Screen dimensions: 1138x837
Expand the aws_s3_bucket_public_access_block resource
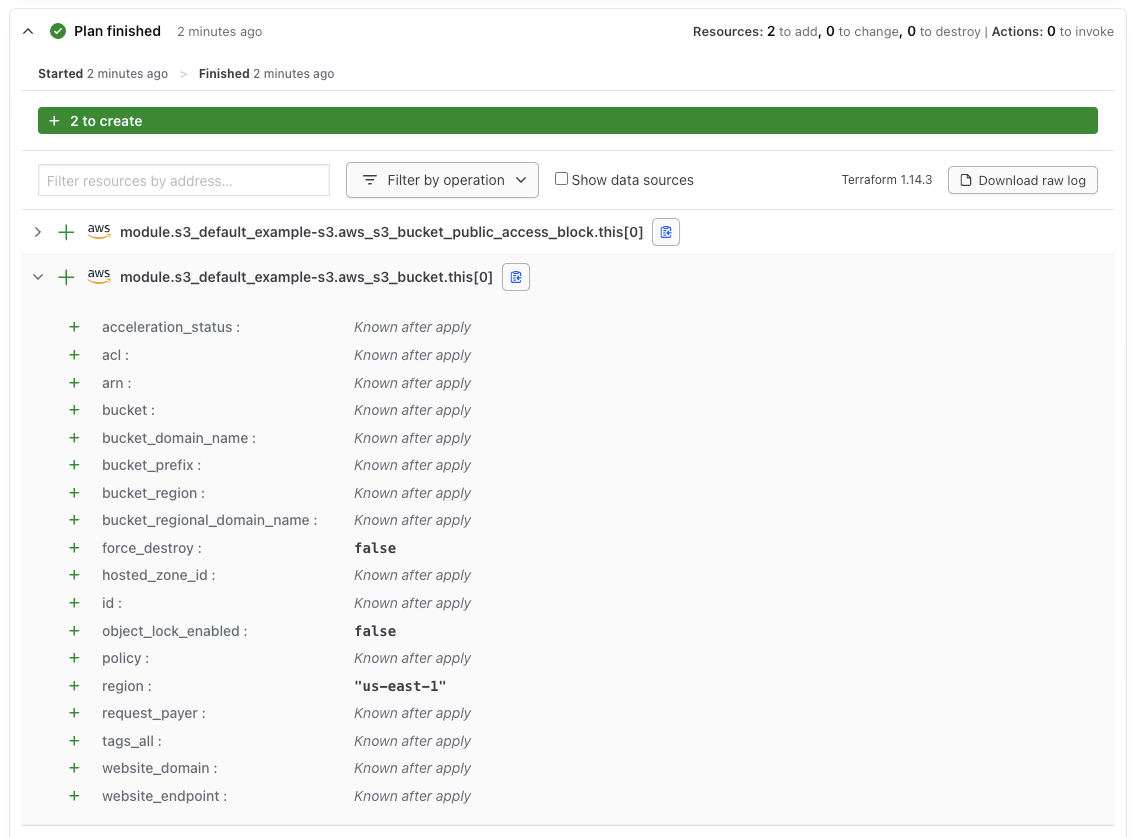click(37, 231)
